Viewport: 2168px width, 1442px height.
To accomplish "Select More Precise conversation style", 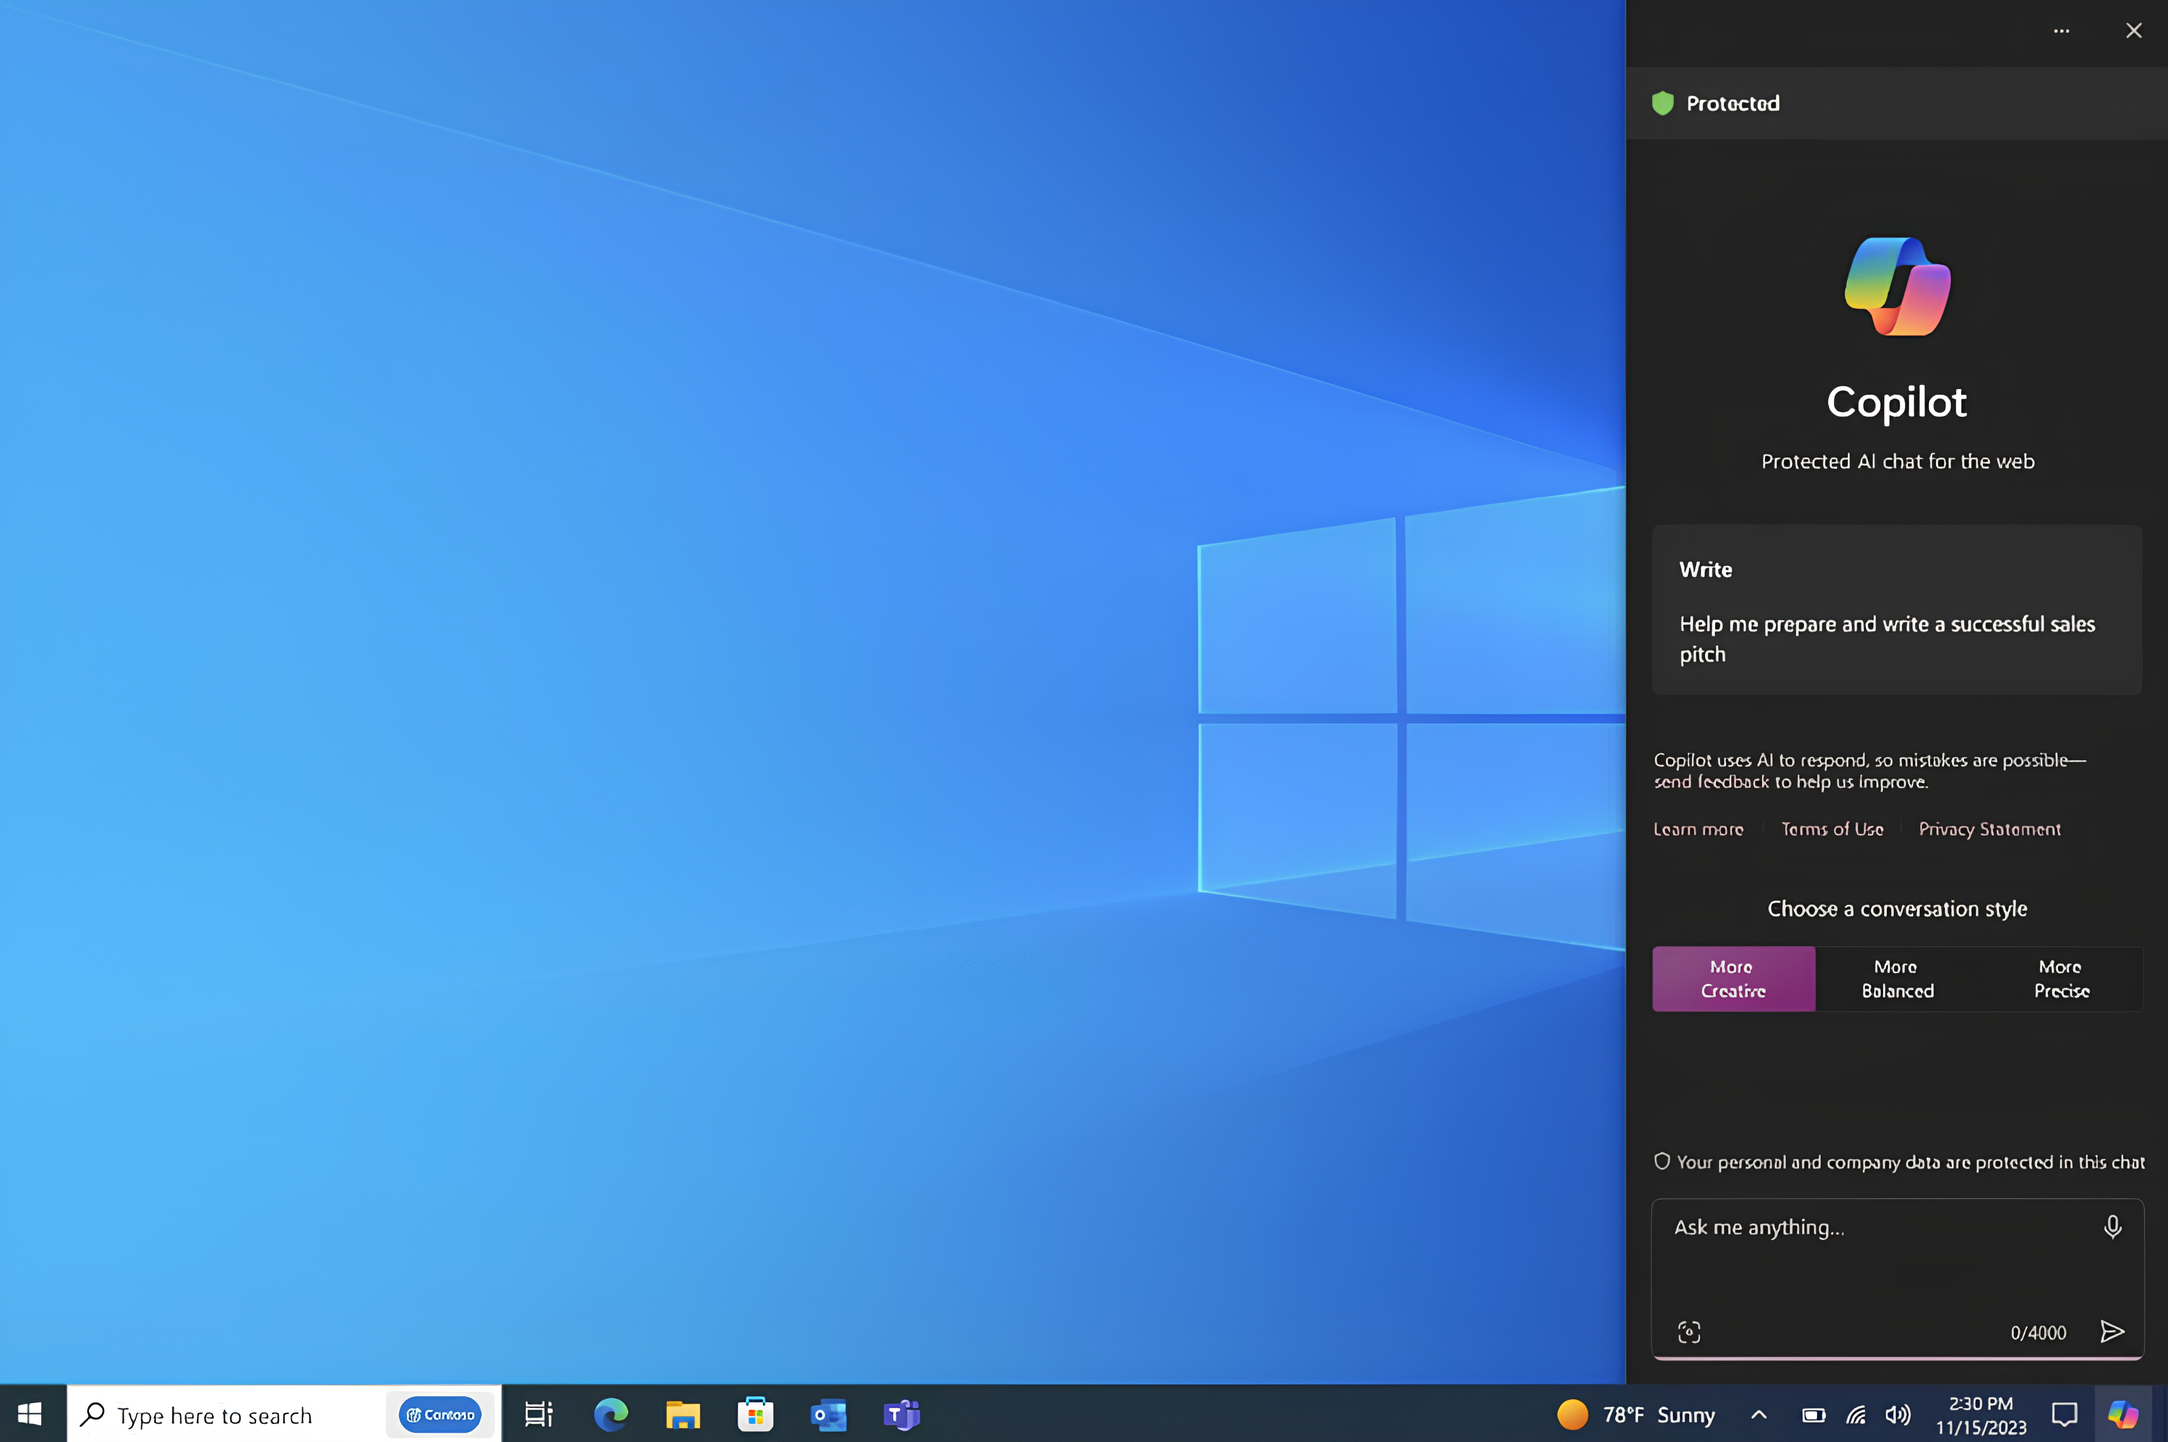I will [x=2061, y=978].
